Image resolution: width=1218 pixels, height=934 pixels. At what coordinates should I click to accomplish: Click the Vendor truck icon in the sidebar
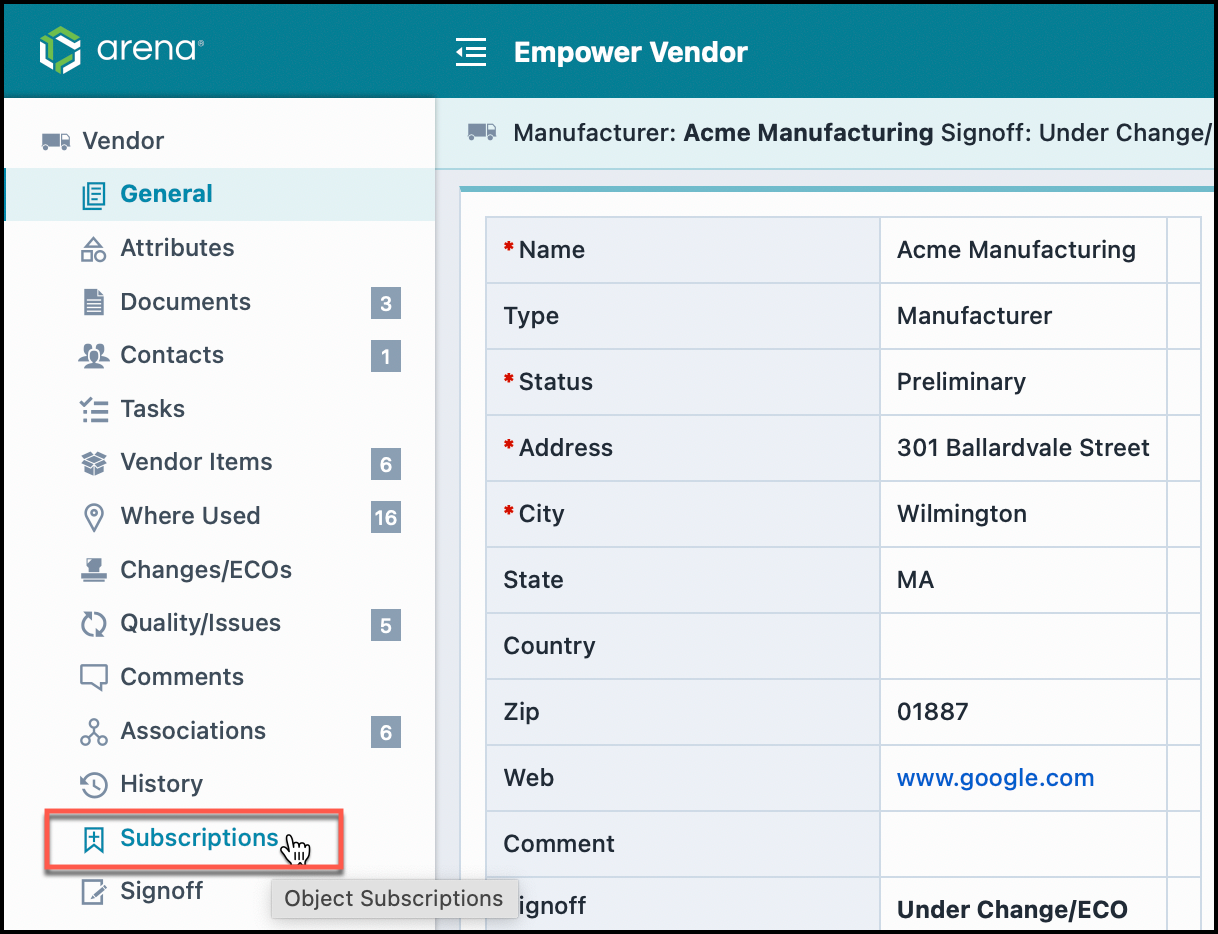56,141
